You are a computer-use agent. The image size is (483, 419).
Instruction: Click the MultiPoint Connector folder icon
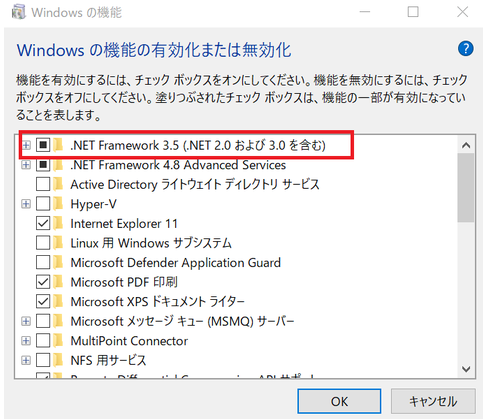[58, 341]
